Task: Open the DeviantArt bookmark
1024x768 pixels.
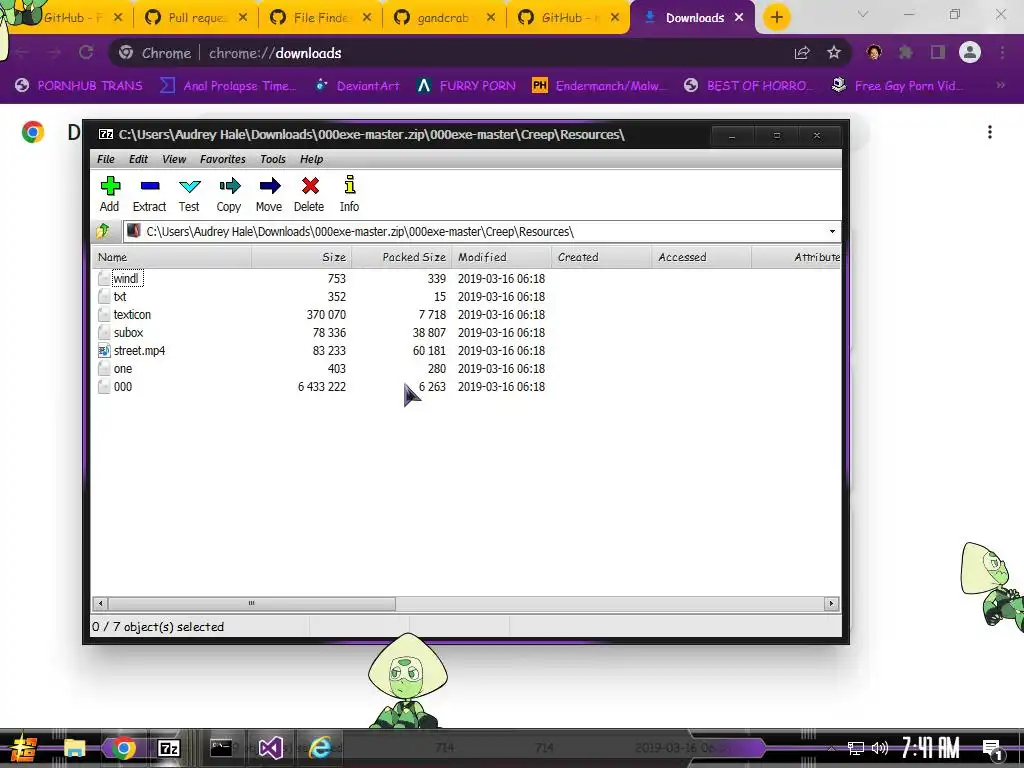Action: click(x=357, y=86)
